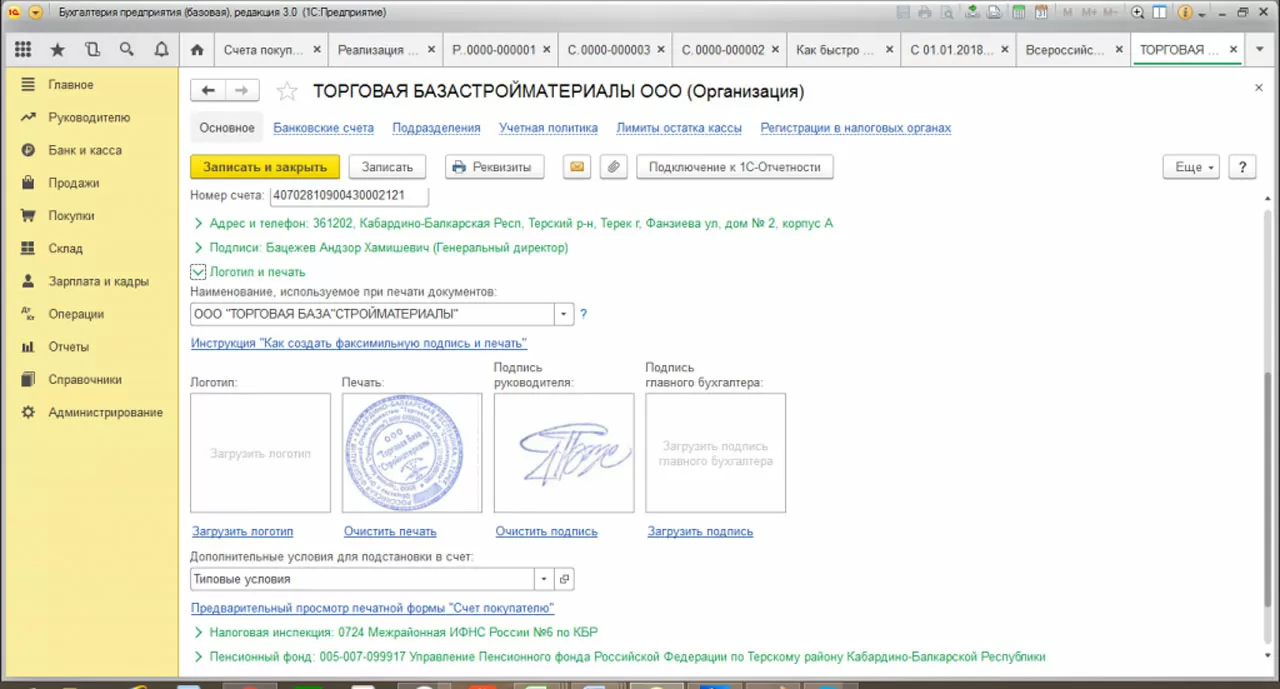Close the Всероссийс... tab
Image resolution: width=1280 pixels, height=689 pixels.
pyautogui.click(x=1118, y=49)
